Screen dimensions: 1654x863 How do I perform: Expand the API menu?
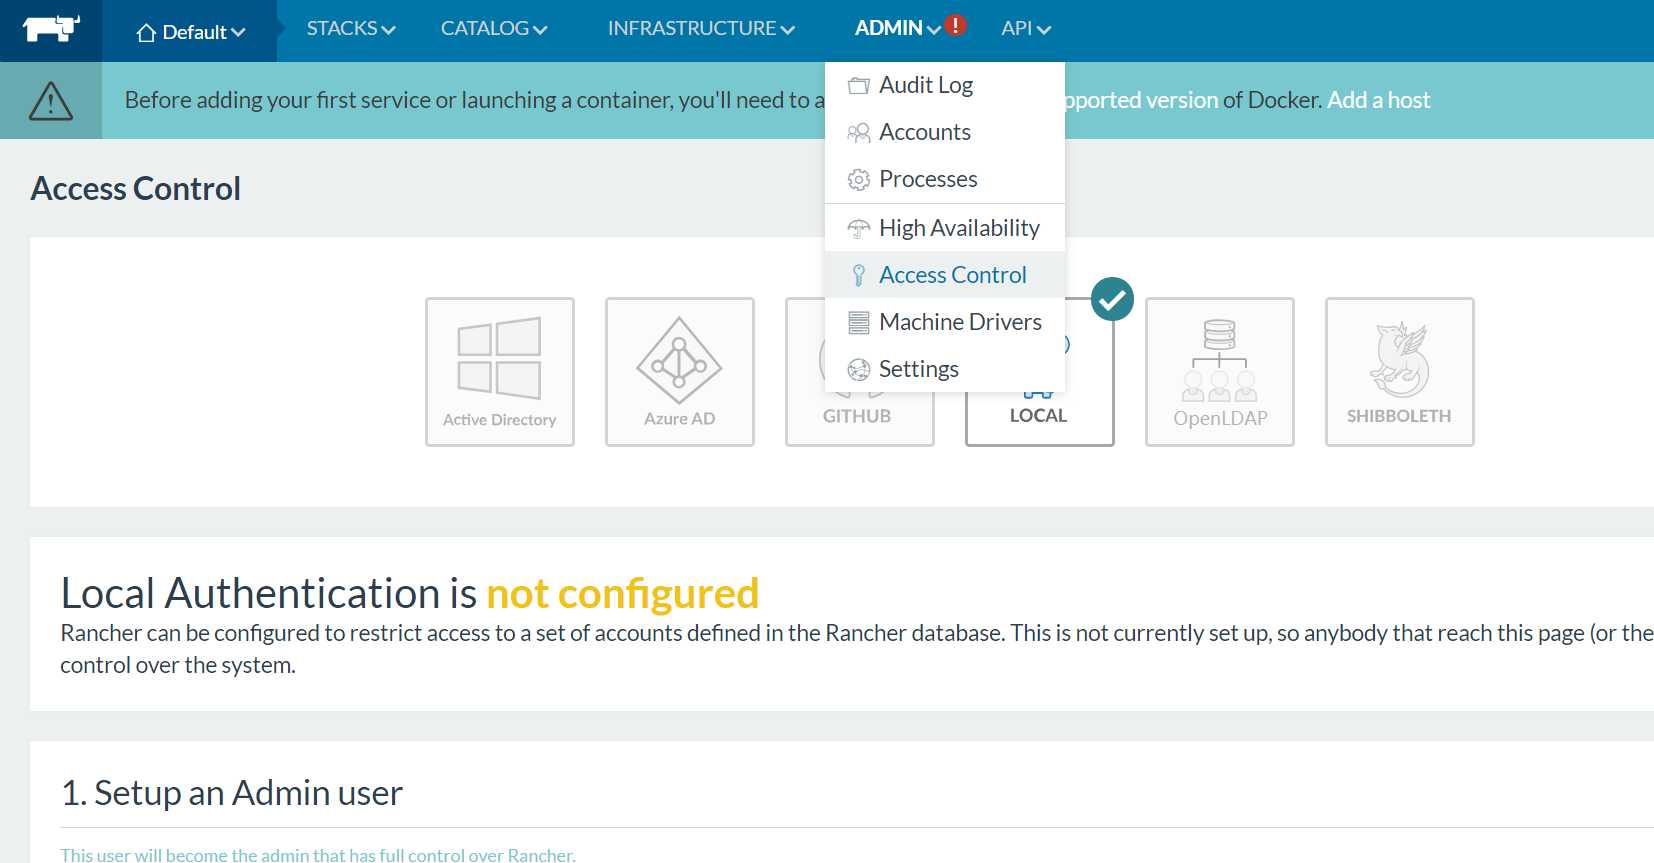click(x=1026, y=29)
